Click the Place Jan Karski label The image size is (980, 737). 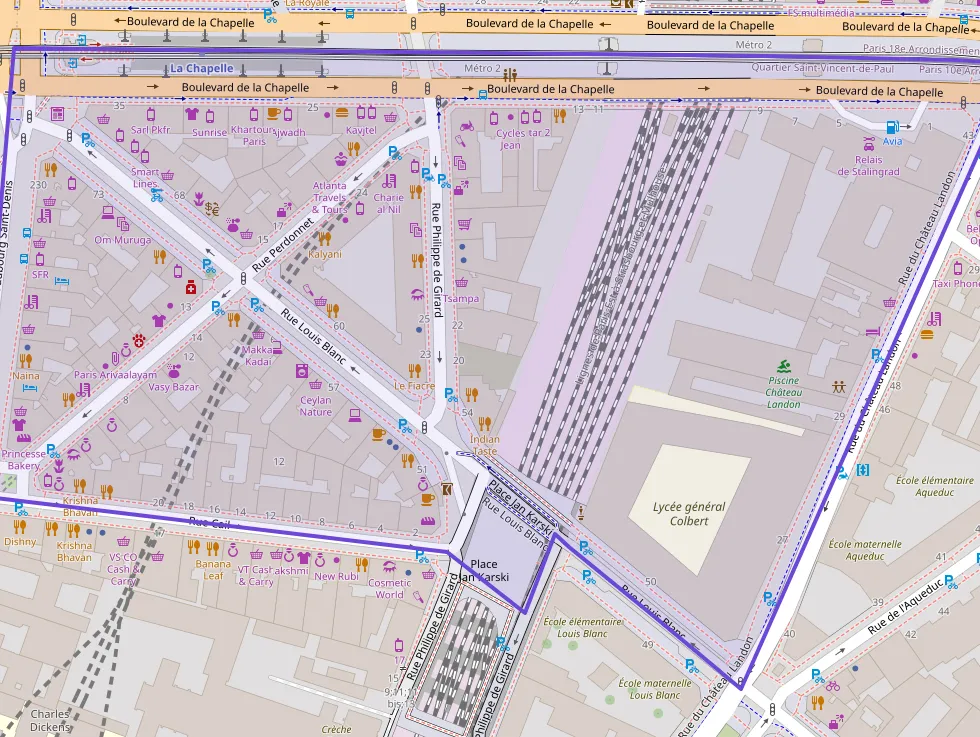(484, 570)
